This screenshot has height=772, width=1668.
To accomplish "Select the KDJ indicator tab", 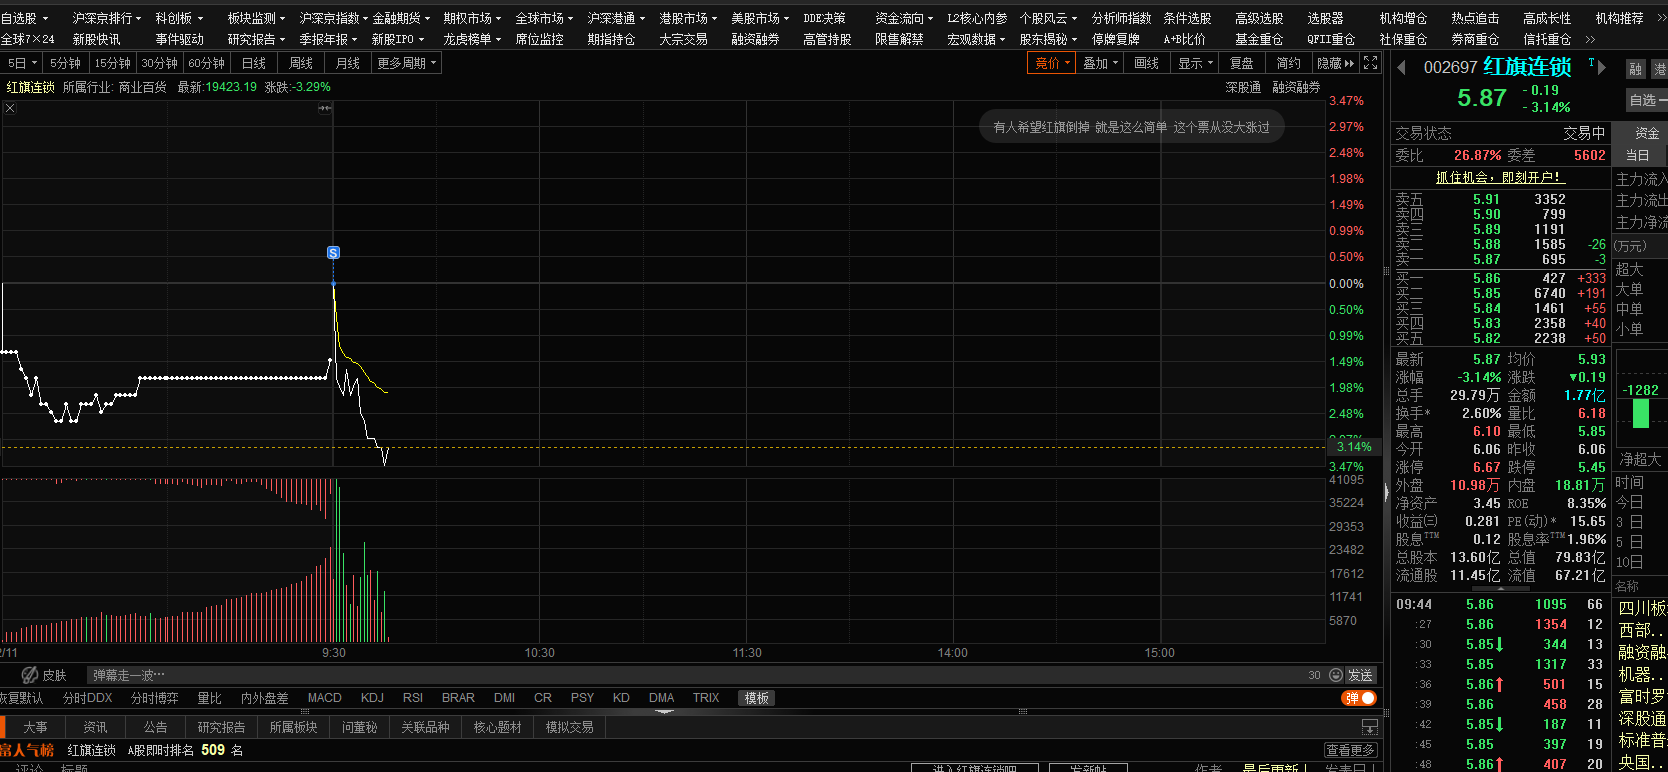I will pyautogui.click(x=372, y=698).
